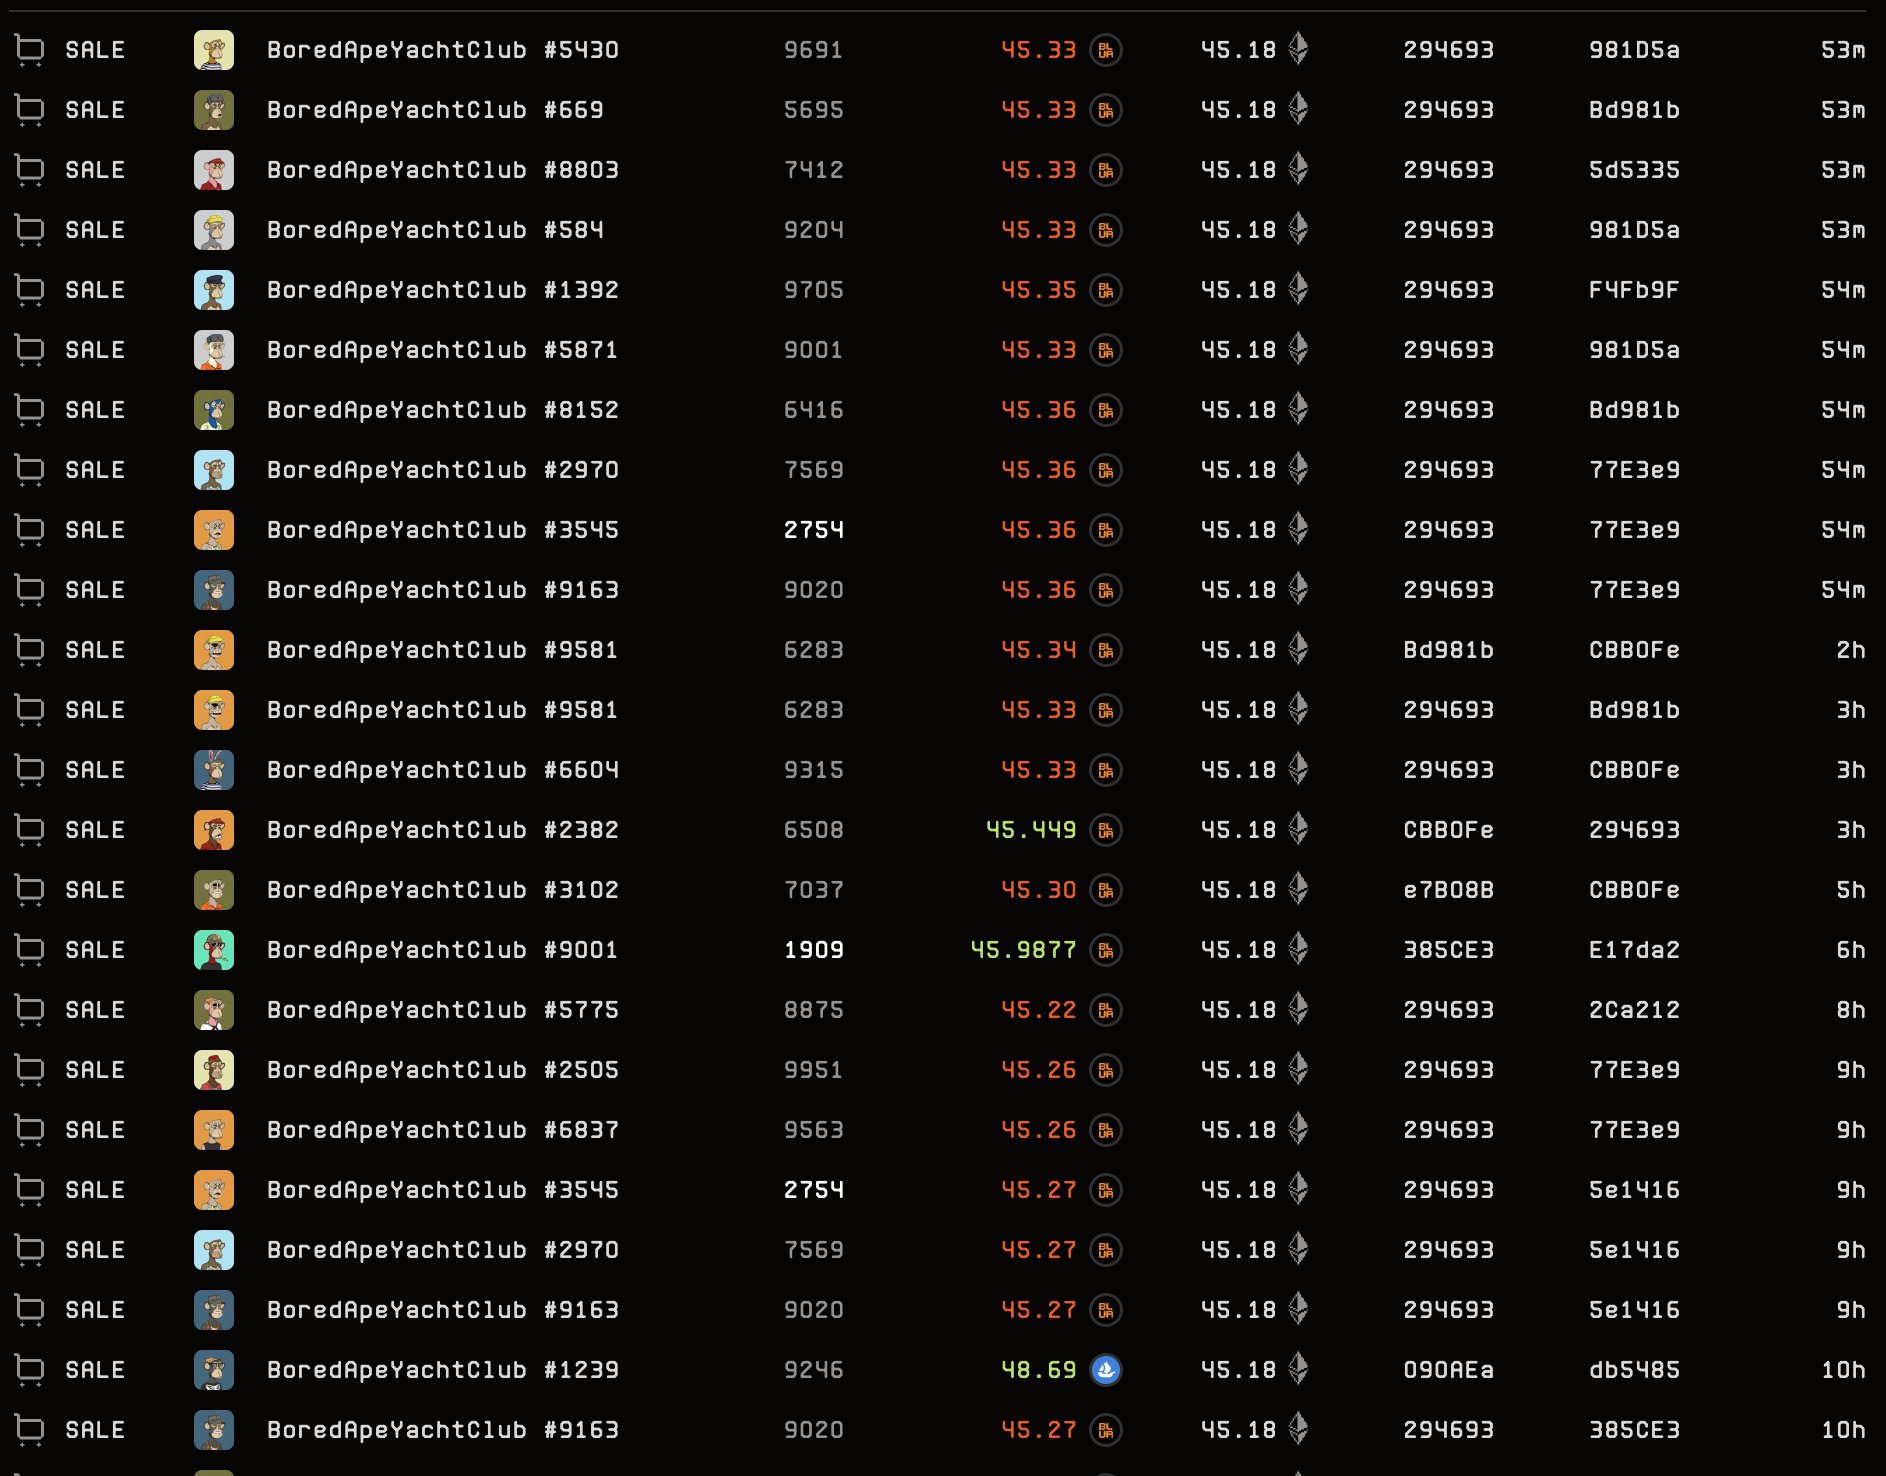Open BoredApeYachtClub #9163 sold 54m ago
Image resolution: width=1886 pixels, height=1476 pixels.
(x=443, y=590)
